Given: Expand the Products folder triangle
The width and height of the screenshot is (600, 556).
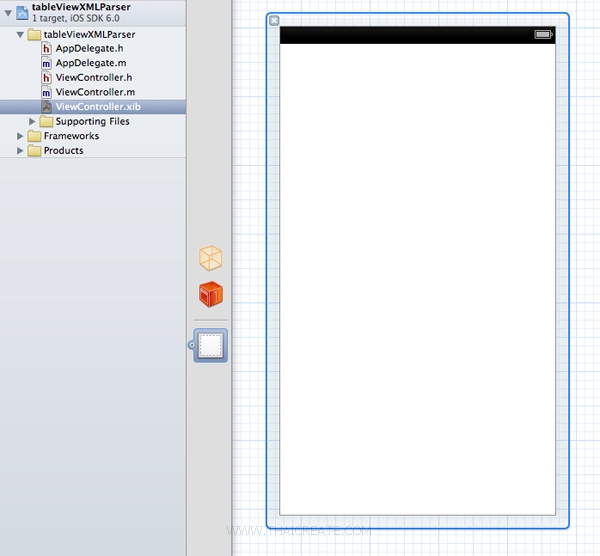Looking at the screenshot, I should (x=21, y=151).
